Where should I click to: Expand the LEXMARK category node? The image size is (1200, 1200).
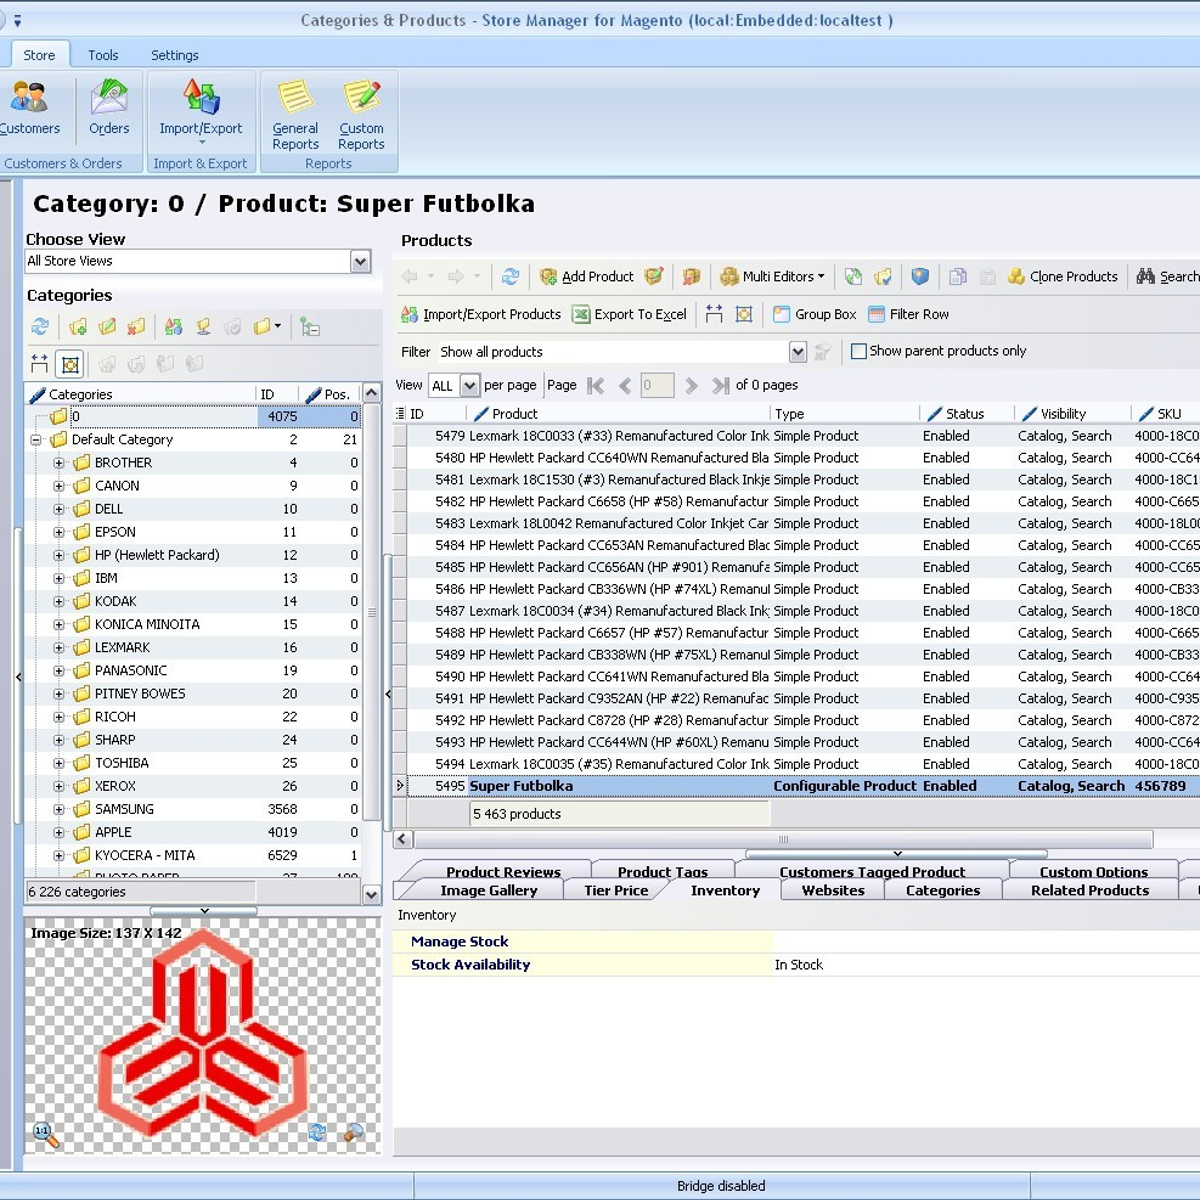coord(59,648)
